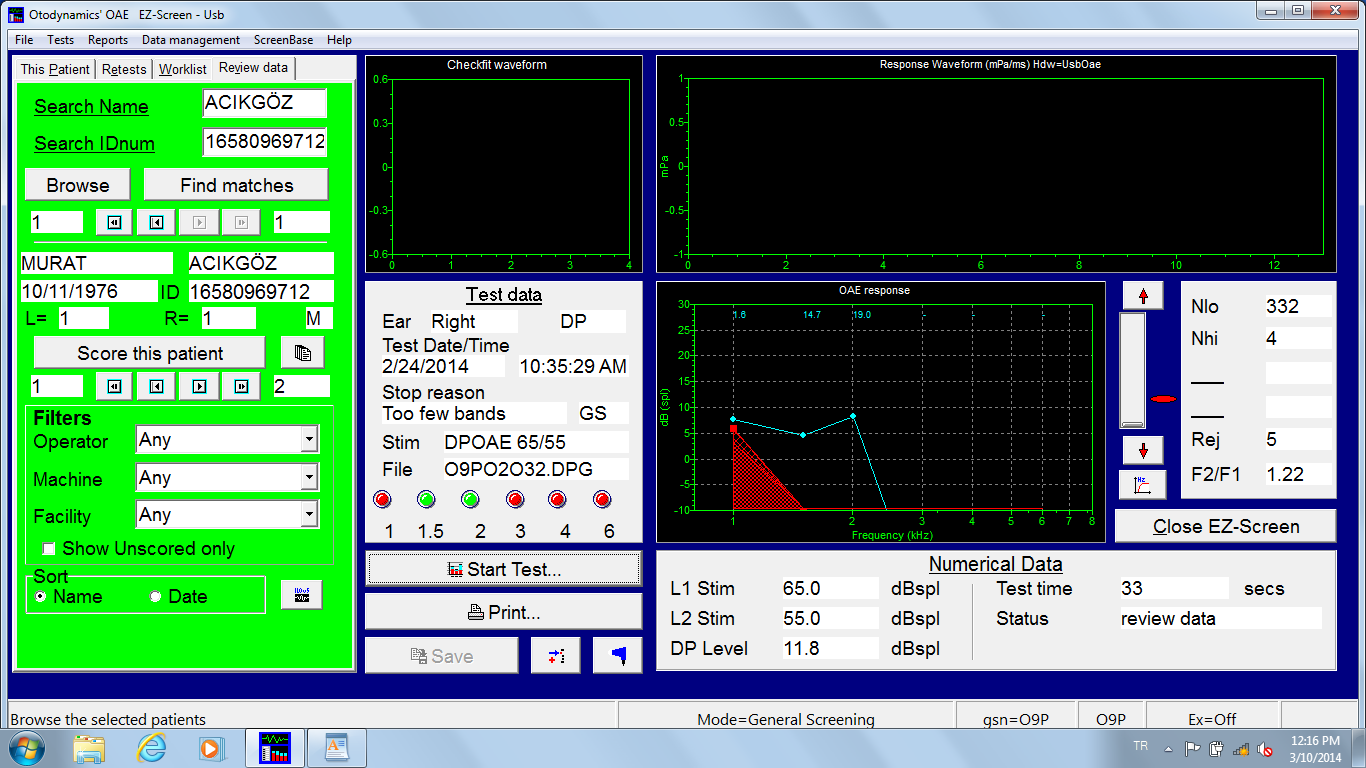Switch to Worklist tab
Screen dimensions: 1366x768
pyautogui.click(x=183, y=69)
